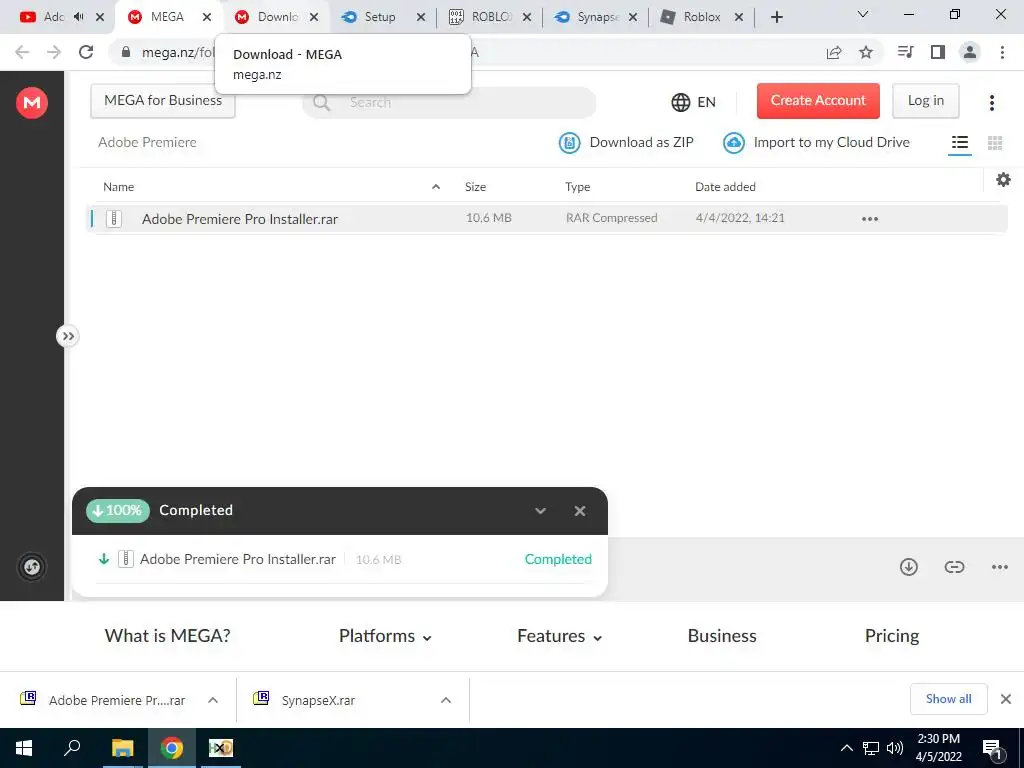This screenshot has height=768, width=1024.
Task: Click the link icon in the bottom action bar
Action: click(x=954, y=566)
